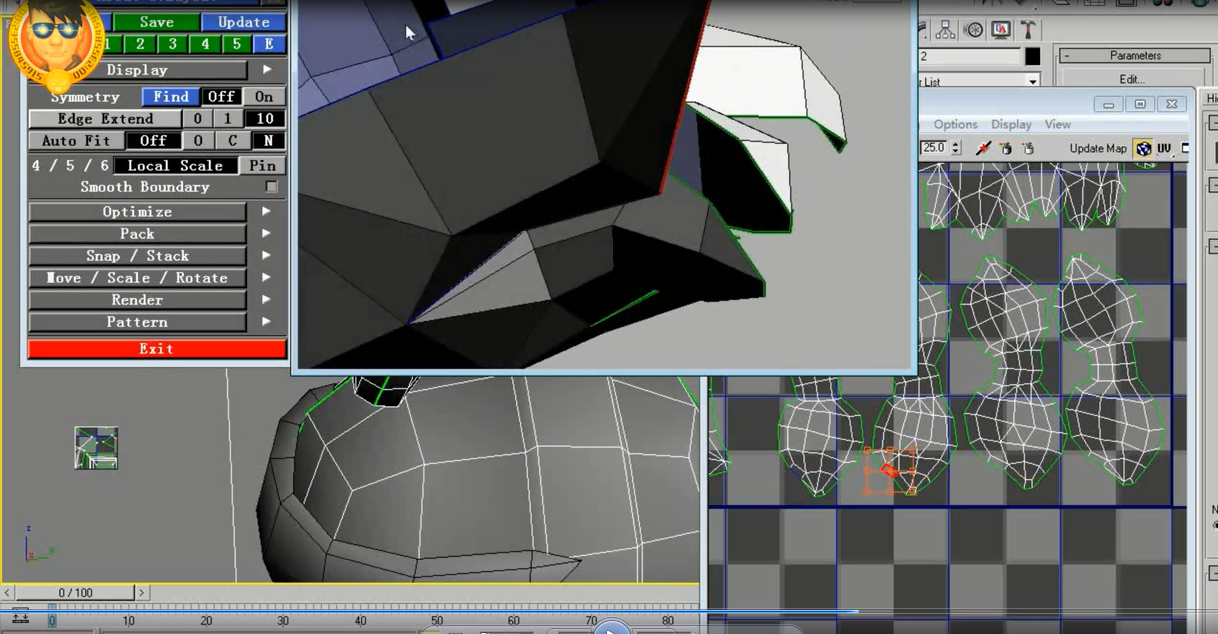Click the second paste-hand icon in UV editor toolbar
The width and height of the screenshot is (1218, 634).
(1027, 148)
